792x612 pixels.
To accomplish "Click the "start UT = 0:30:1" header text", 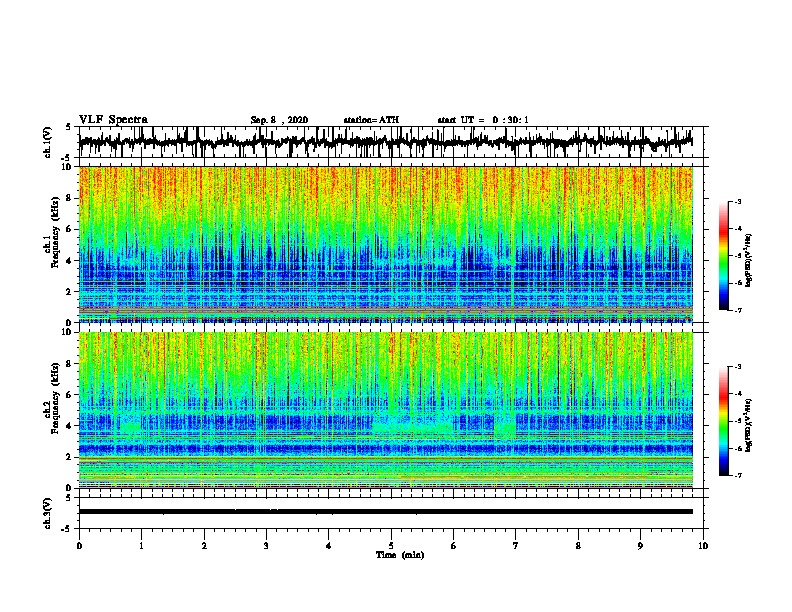I will click(x=483, y=120).
